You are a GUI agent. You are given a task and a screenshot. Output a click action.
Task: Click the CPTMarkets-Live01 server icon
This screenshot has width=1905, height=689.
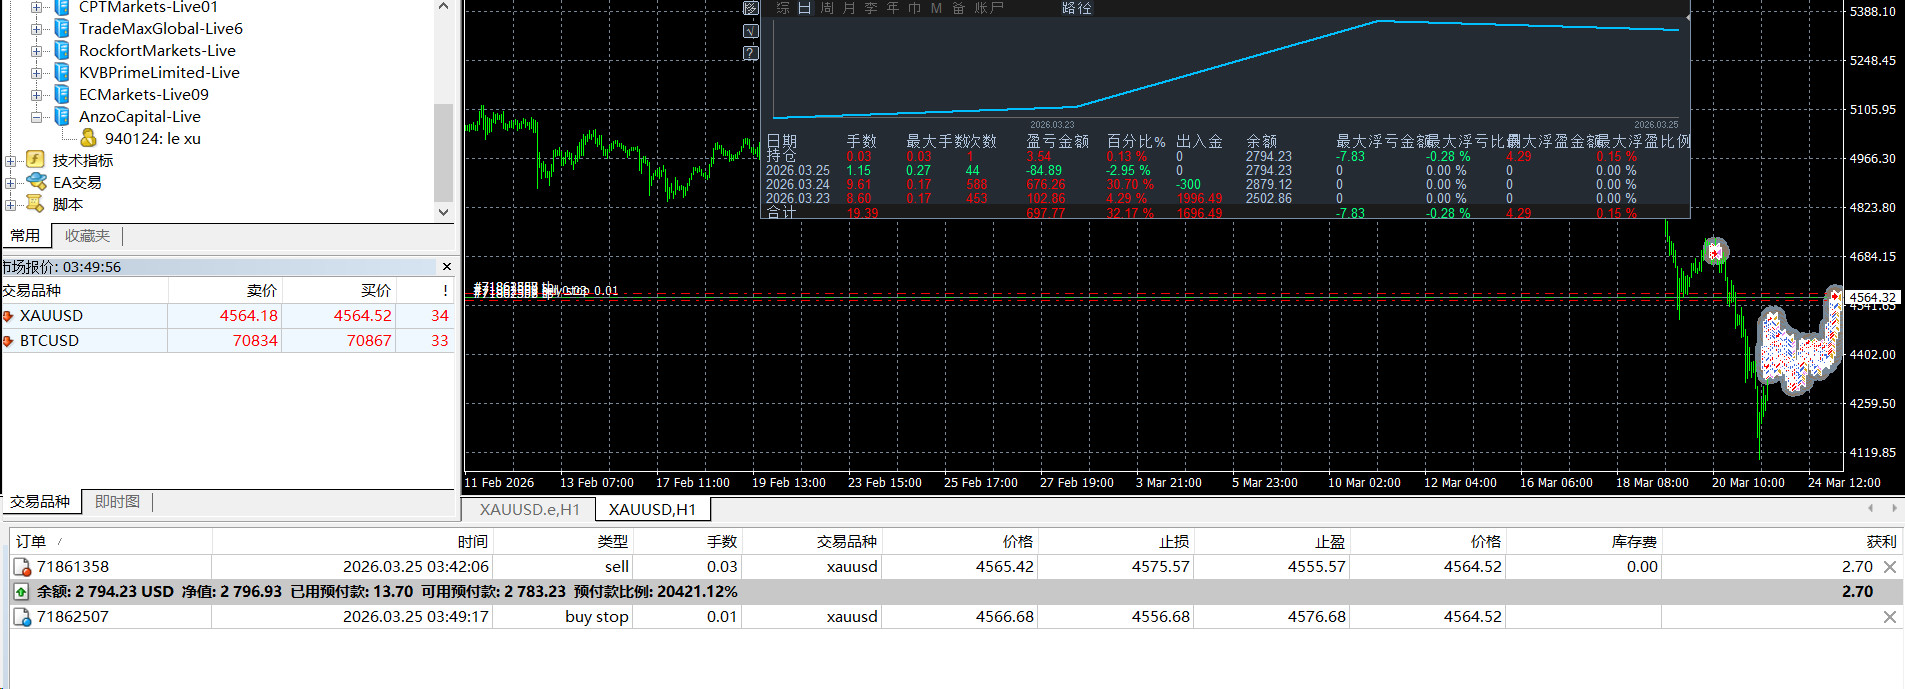[x=62, y=7]
